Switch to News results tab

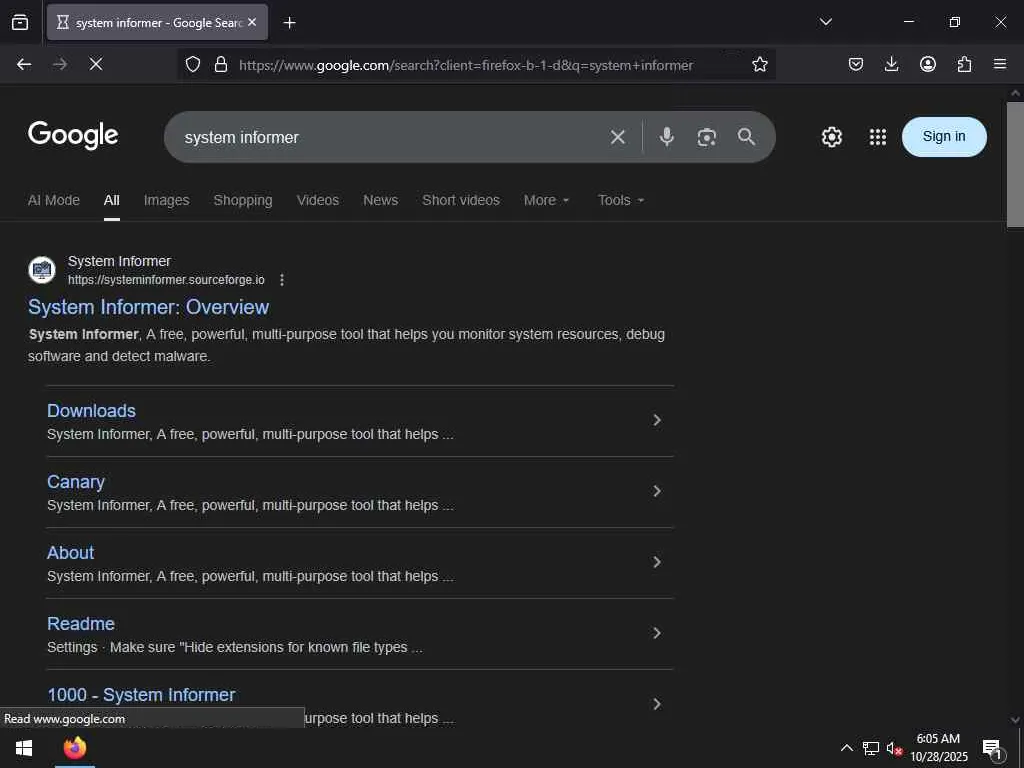[x=381, y=200]
